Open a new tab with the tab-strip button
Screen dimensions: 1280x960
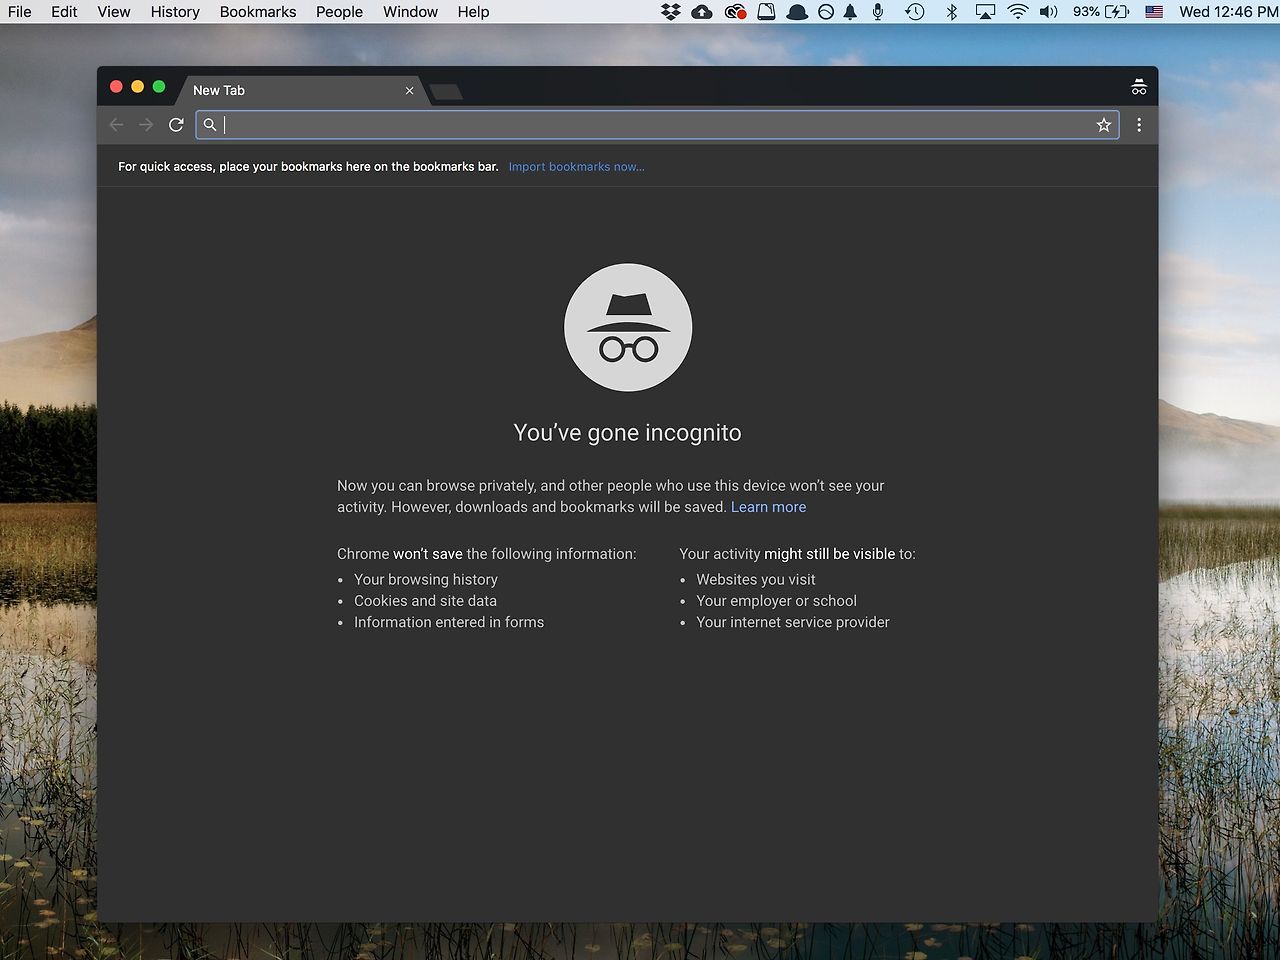point(446,92)
